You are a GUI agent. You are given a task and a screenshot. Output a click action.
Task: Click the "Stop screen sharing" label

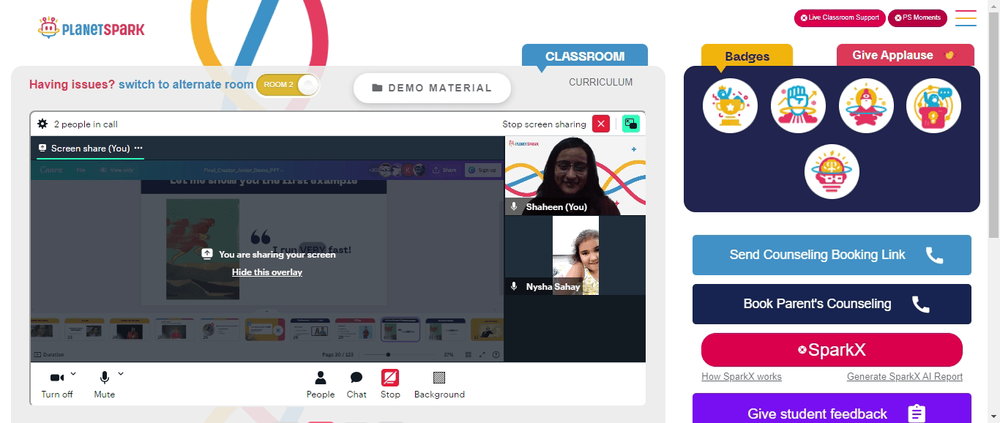coord(544,124)
